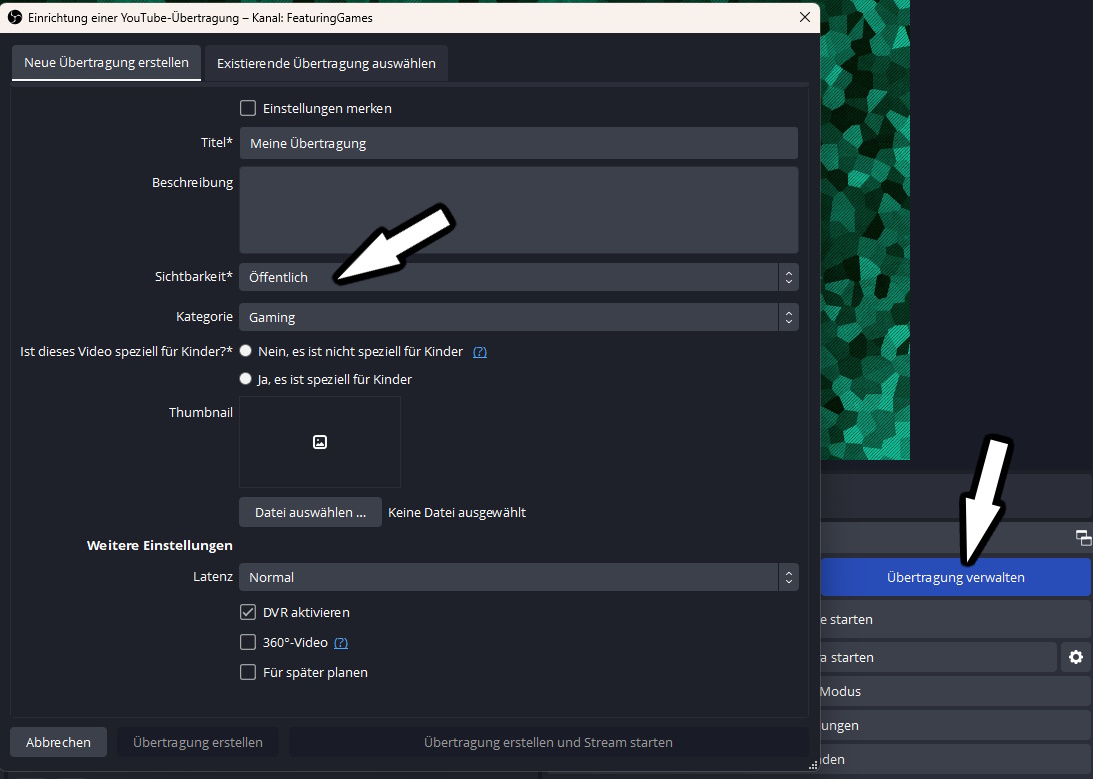
Task: Click the thumbnail image placeholder icon
Action: point(320,442)
